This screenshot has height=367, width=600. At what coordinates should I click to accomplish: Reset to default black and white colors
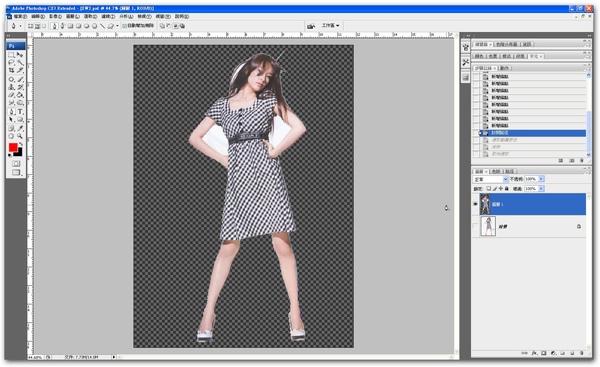coord(10,155)
